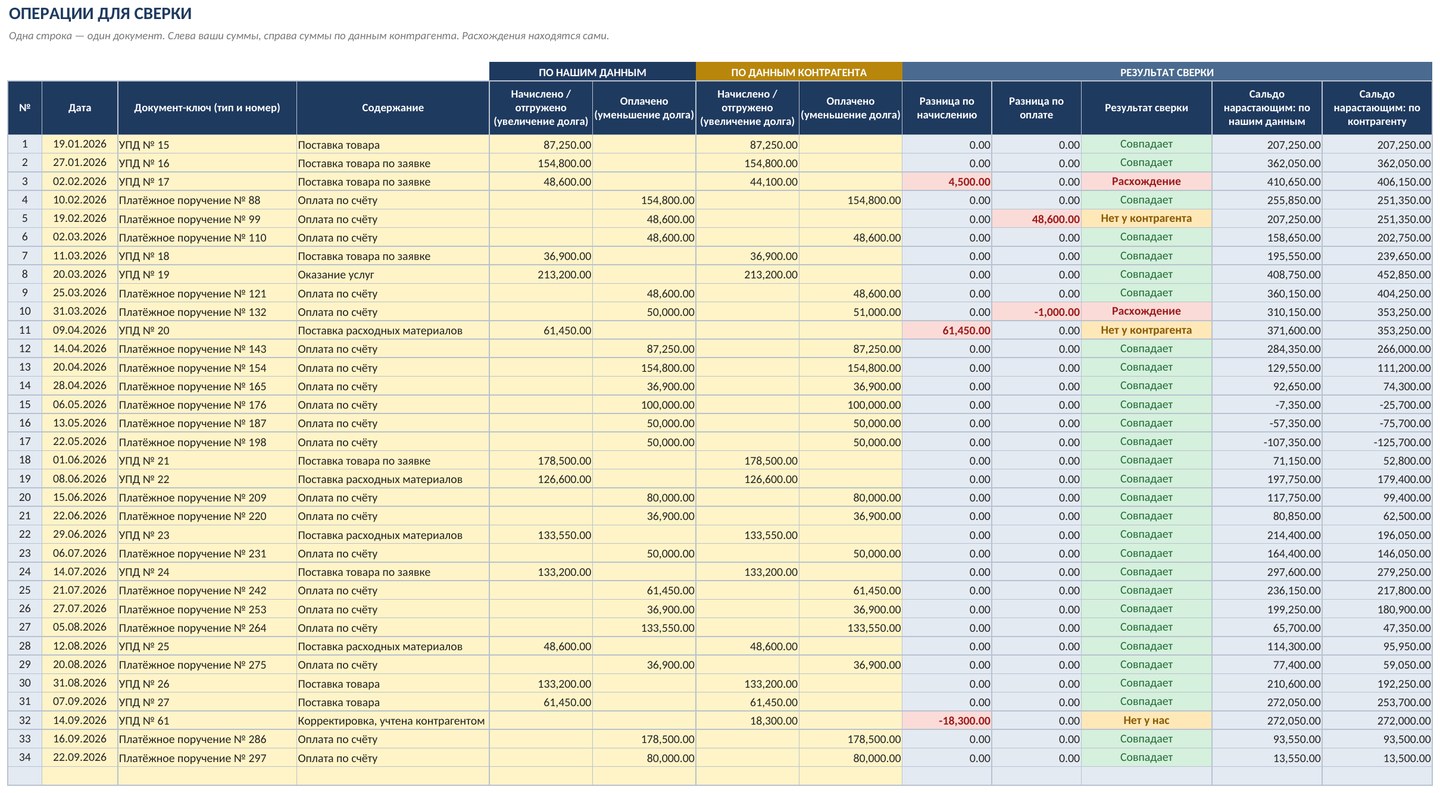Select the cell "УПД № 20"

coord(207,330)
